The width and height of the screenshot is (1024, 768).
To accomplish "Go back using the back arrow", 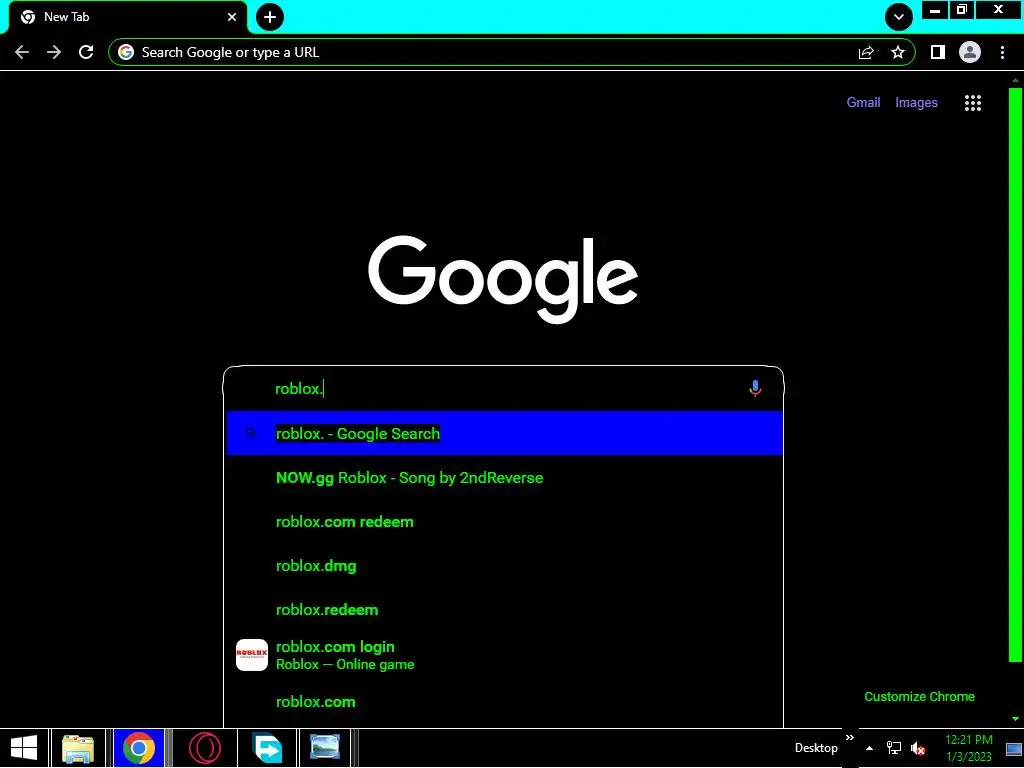I will point(22,52).
